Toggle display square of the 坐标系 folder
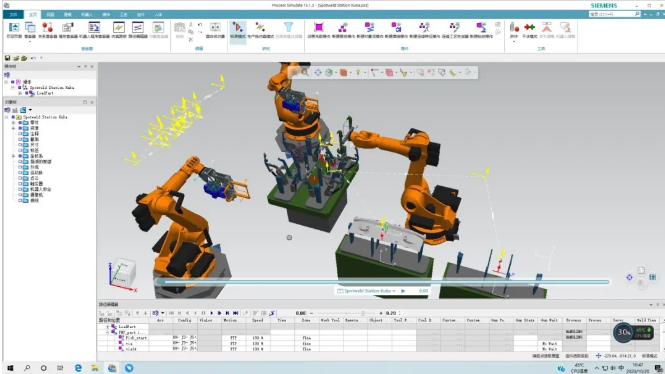665x374 pixels. [20, 156]
